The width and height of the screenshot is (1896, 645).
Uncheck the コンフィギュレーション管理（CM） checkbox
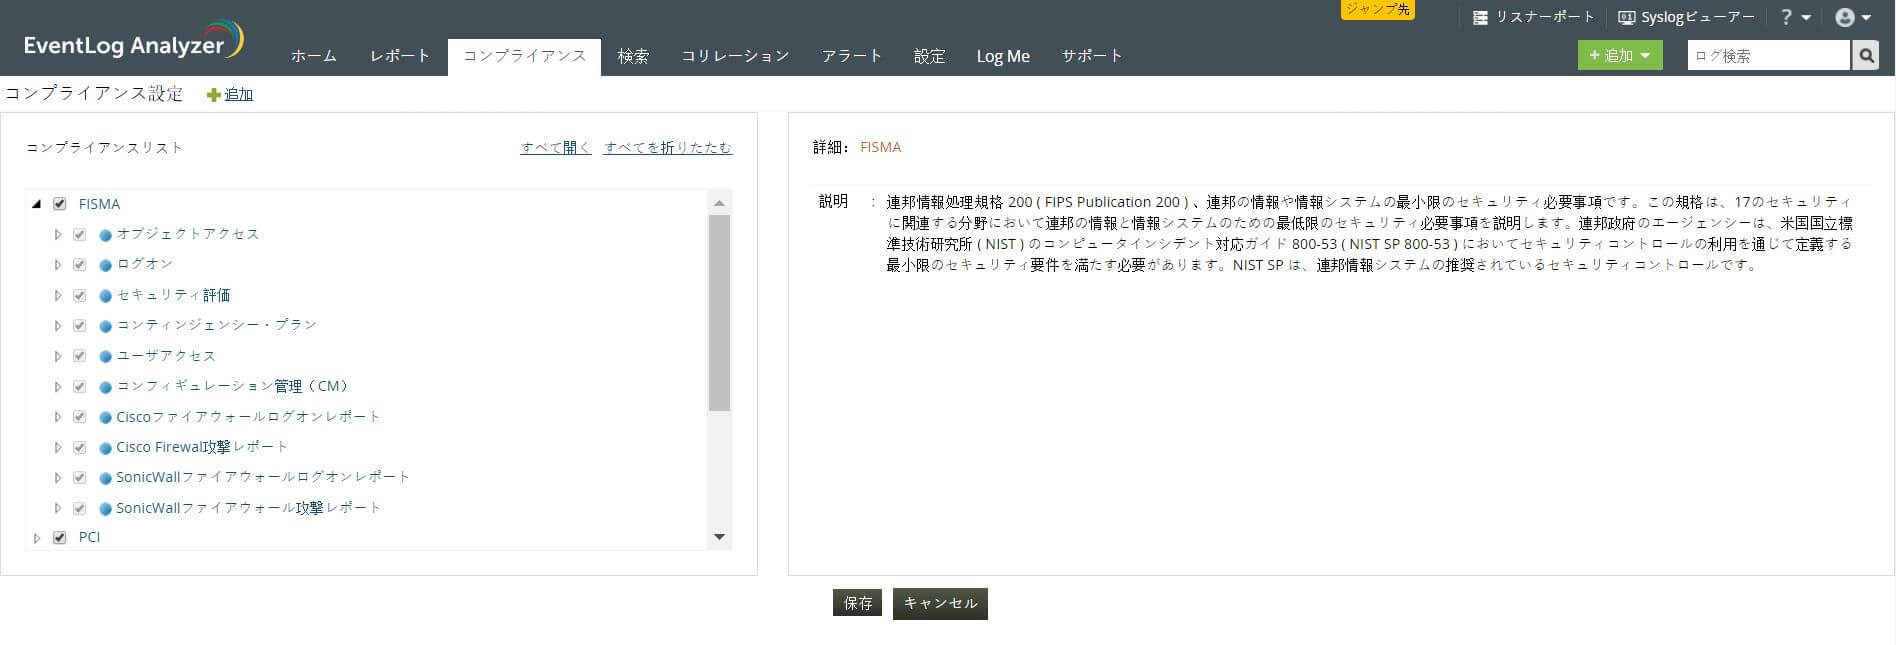[x=79, y=387]
